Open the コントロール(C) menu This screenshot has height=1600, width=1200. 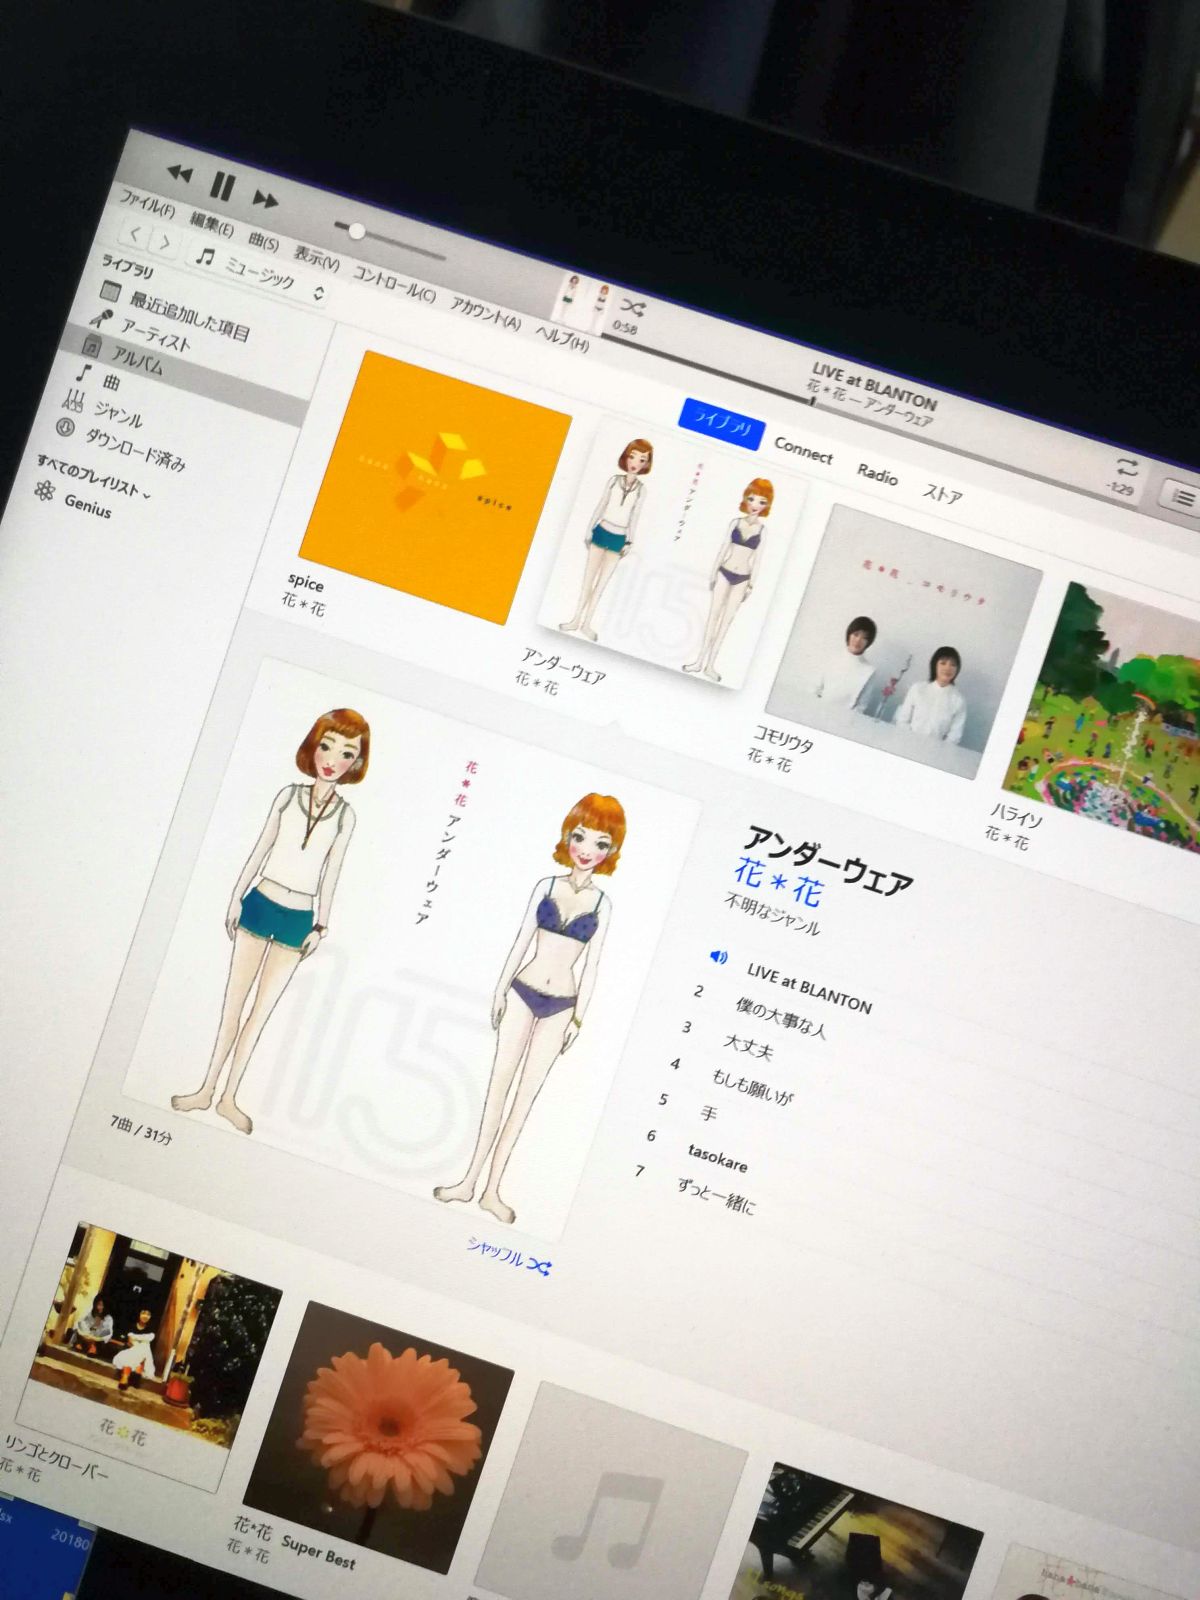tap(394, 285)
